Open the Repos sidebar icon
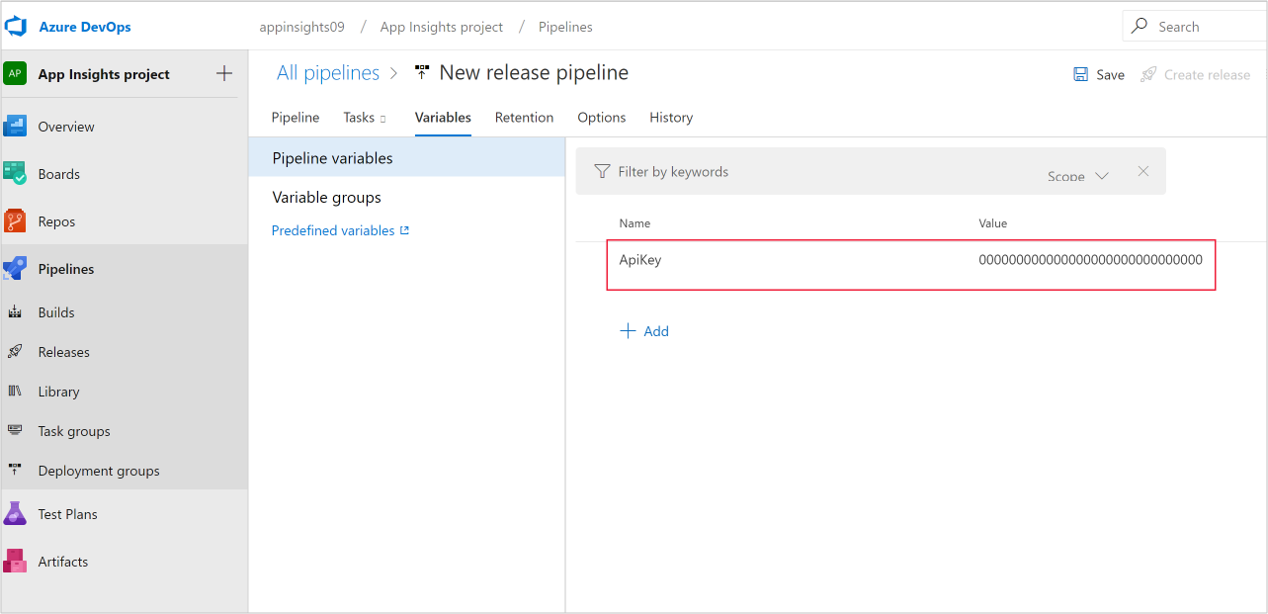This screenshot has height=614, width=1268. click(15, 221)
